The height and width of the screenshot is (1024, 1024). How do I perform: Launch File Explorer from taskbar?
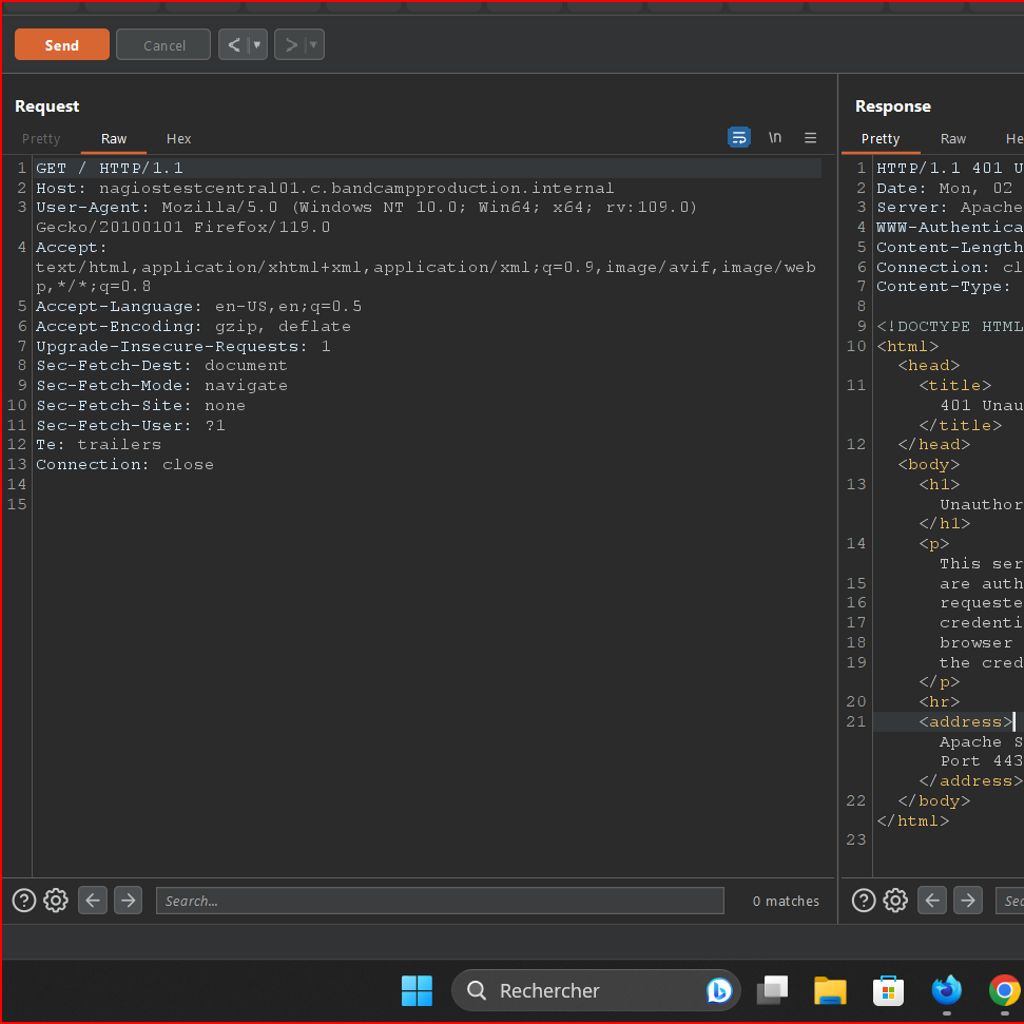(830, 990)
